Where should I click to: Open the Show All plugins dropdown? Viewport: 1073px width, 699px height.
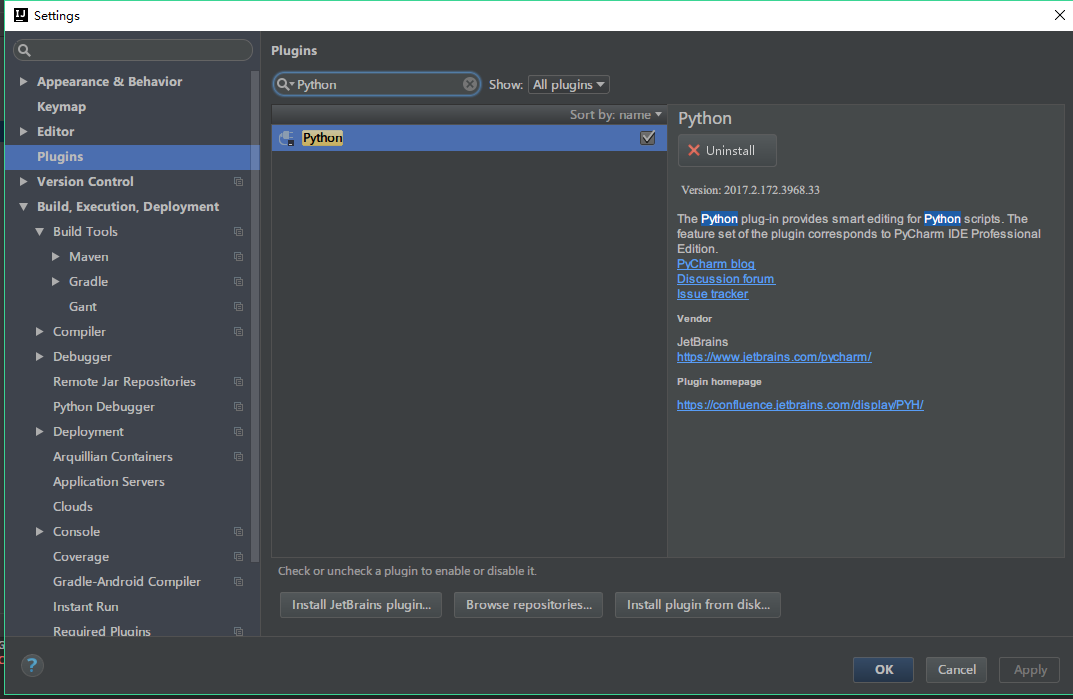(568, 84)
